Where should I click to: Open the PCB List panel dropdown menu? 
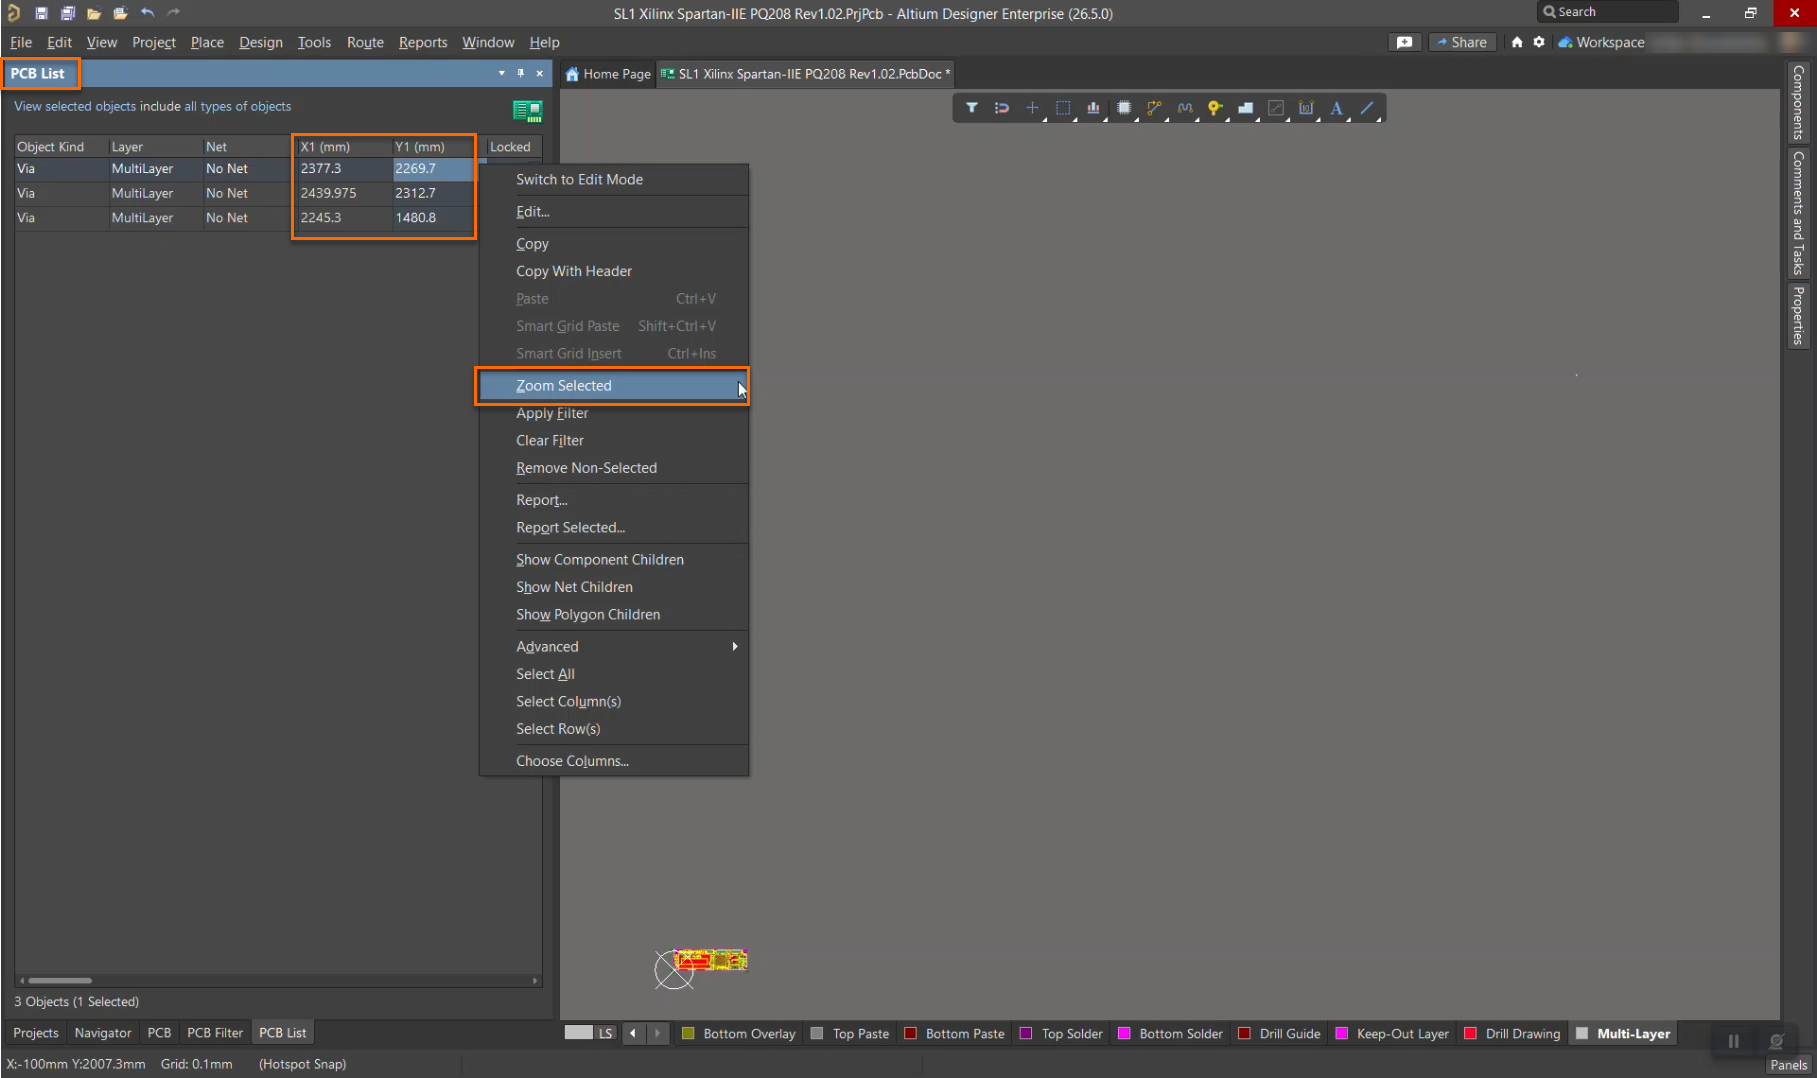tap(502, 73)
